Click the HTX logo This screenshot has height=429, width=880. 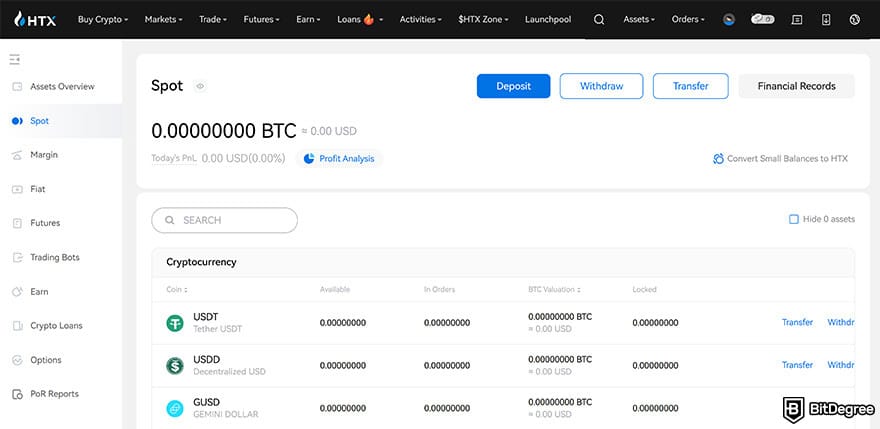pyautogui.click(x=34, y=19)
